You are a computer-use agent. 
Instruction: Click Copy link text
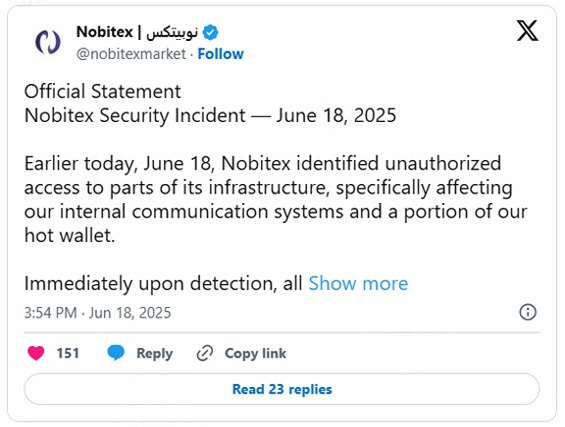[255, 353]
